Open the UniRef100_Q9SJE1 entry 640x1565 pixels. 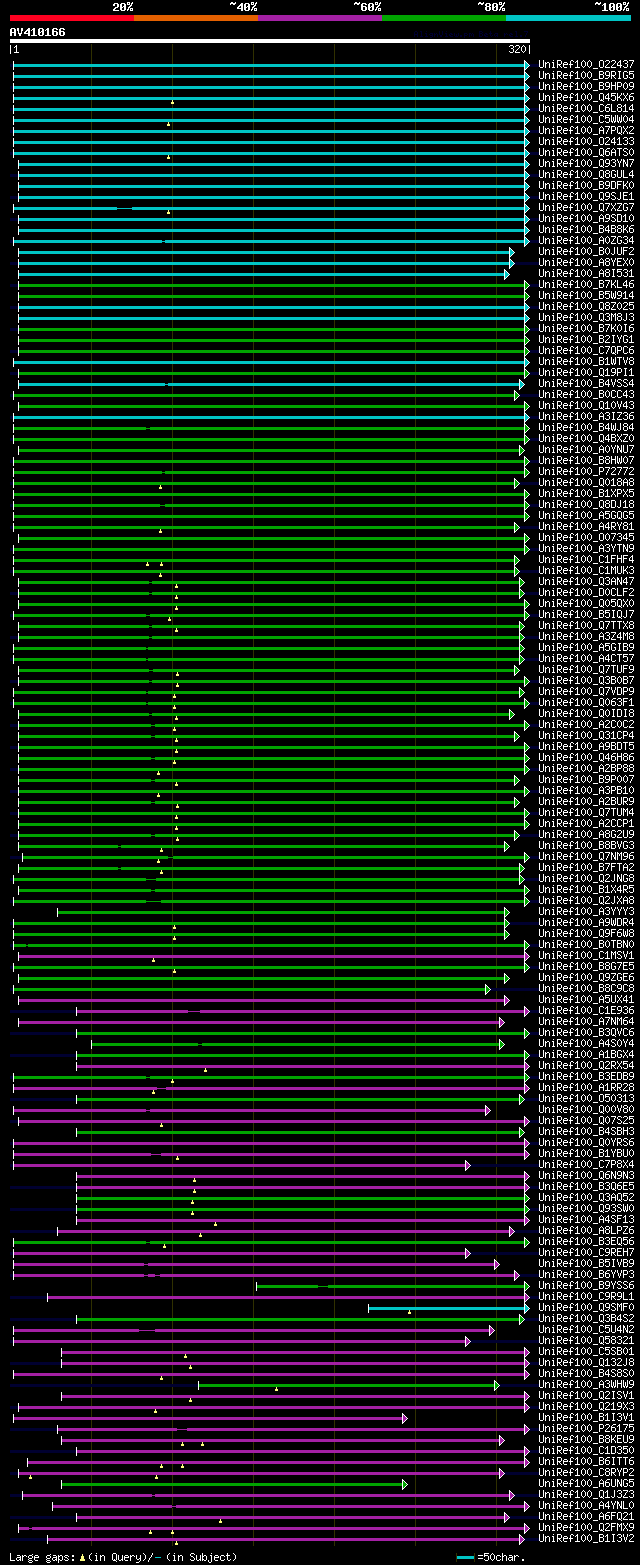tap(586, 196)
